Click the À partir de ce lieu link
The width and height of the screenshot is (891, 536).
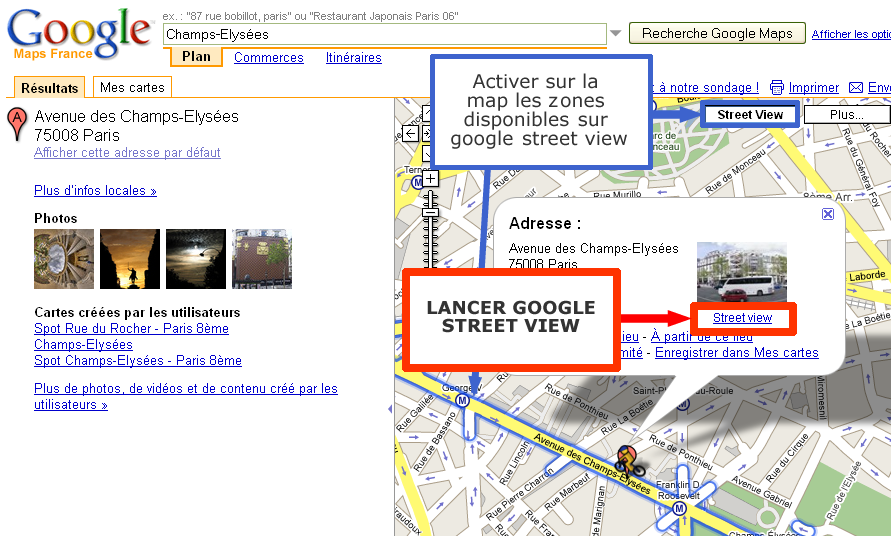(702, 336)
